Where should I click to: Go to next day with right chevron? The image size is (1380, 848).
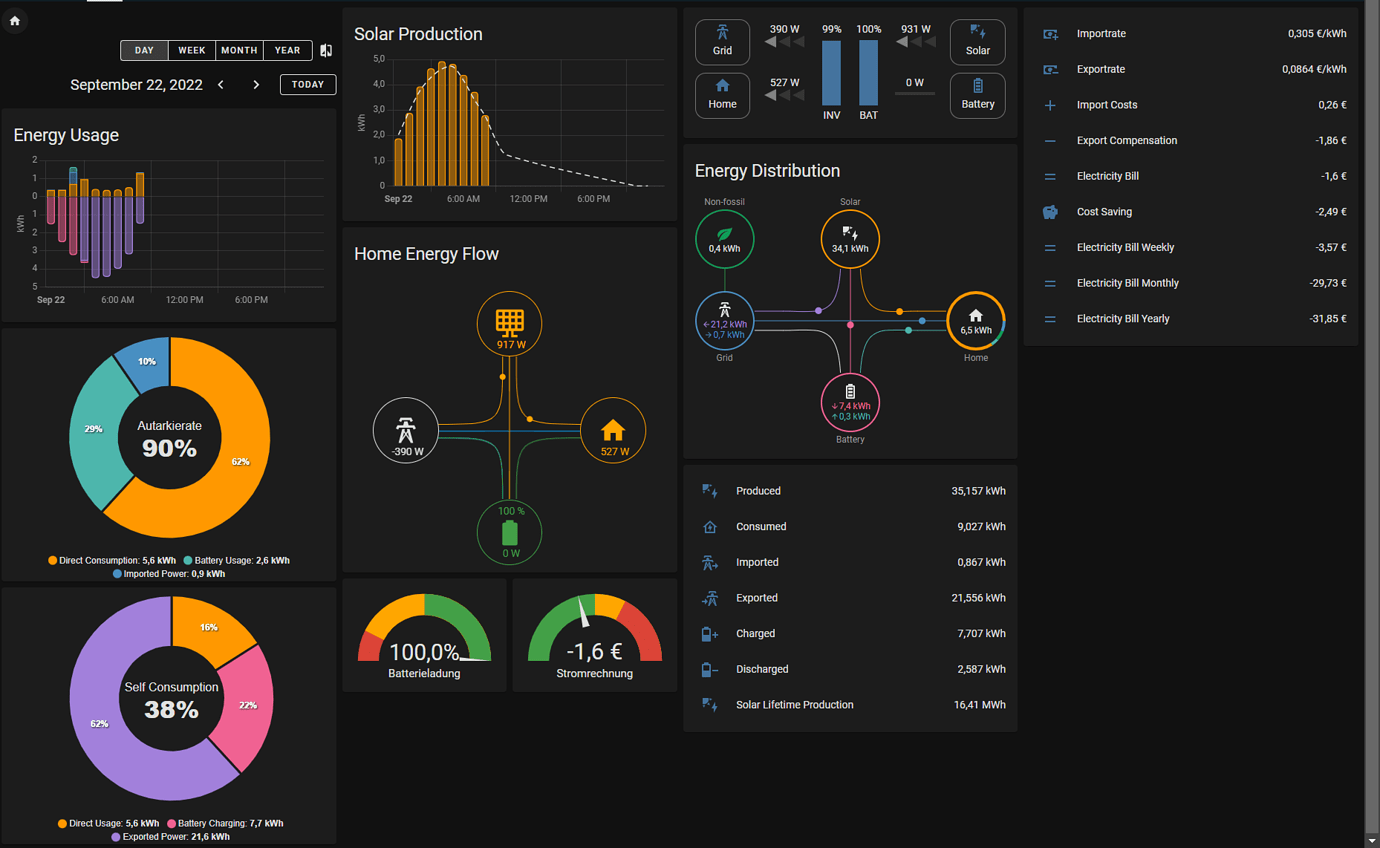256,85
